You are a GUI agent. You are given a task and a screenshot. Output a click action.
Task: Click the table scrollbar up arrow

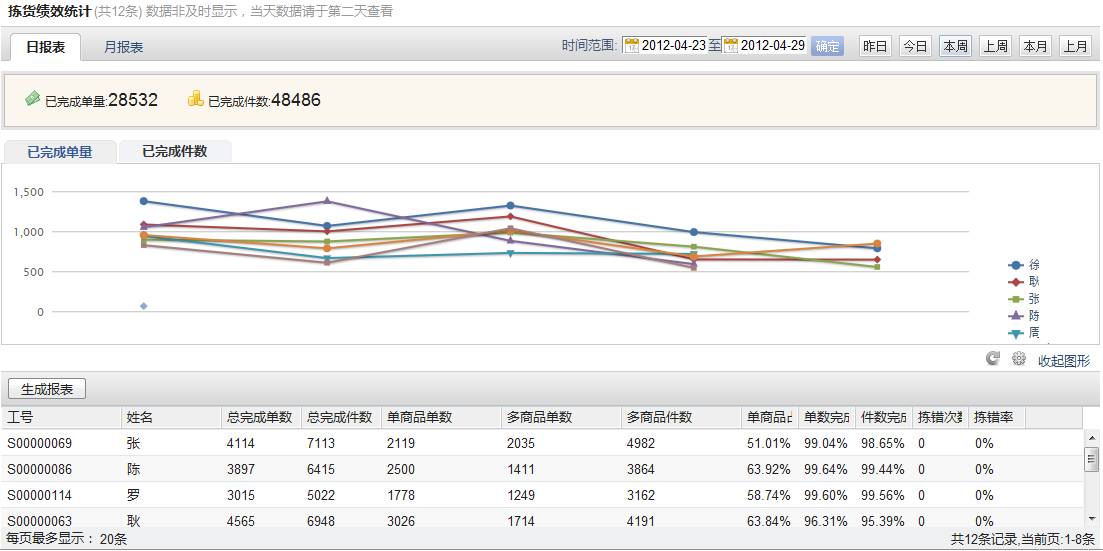tap(1092, 436)
